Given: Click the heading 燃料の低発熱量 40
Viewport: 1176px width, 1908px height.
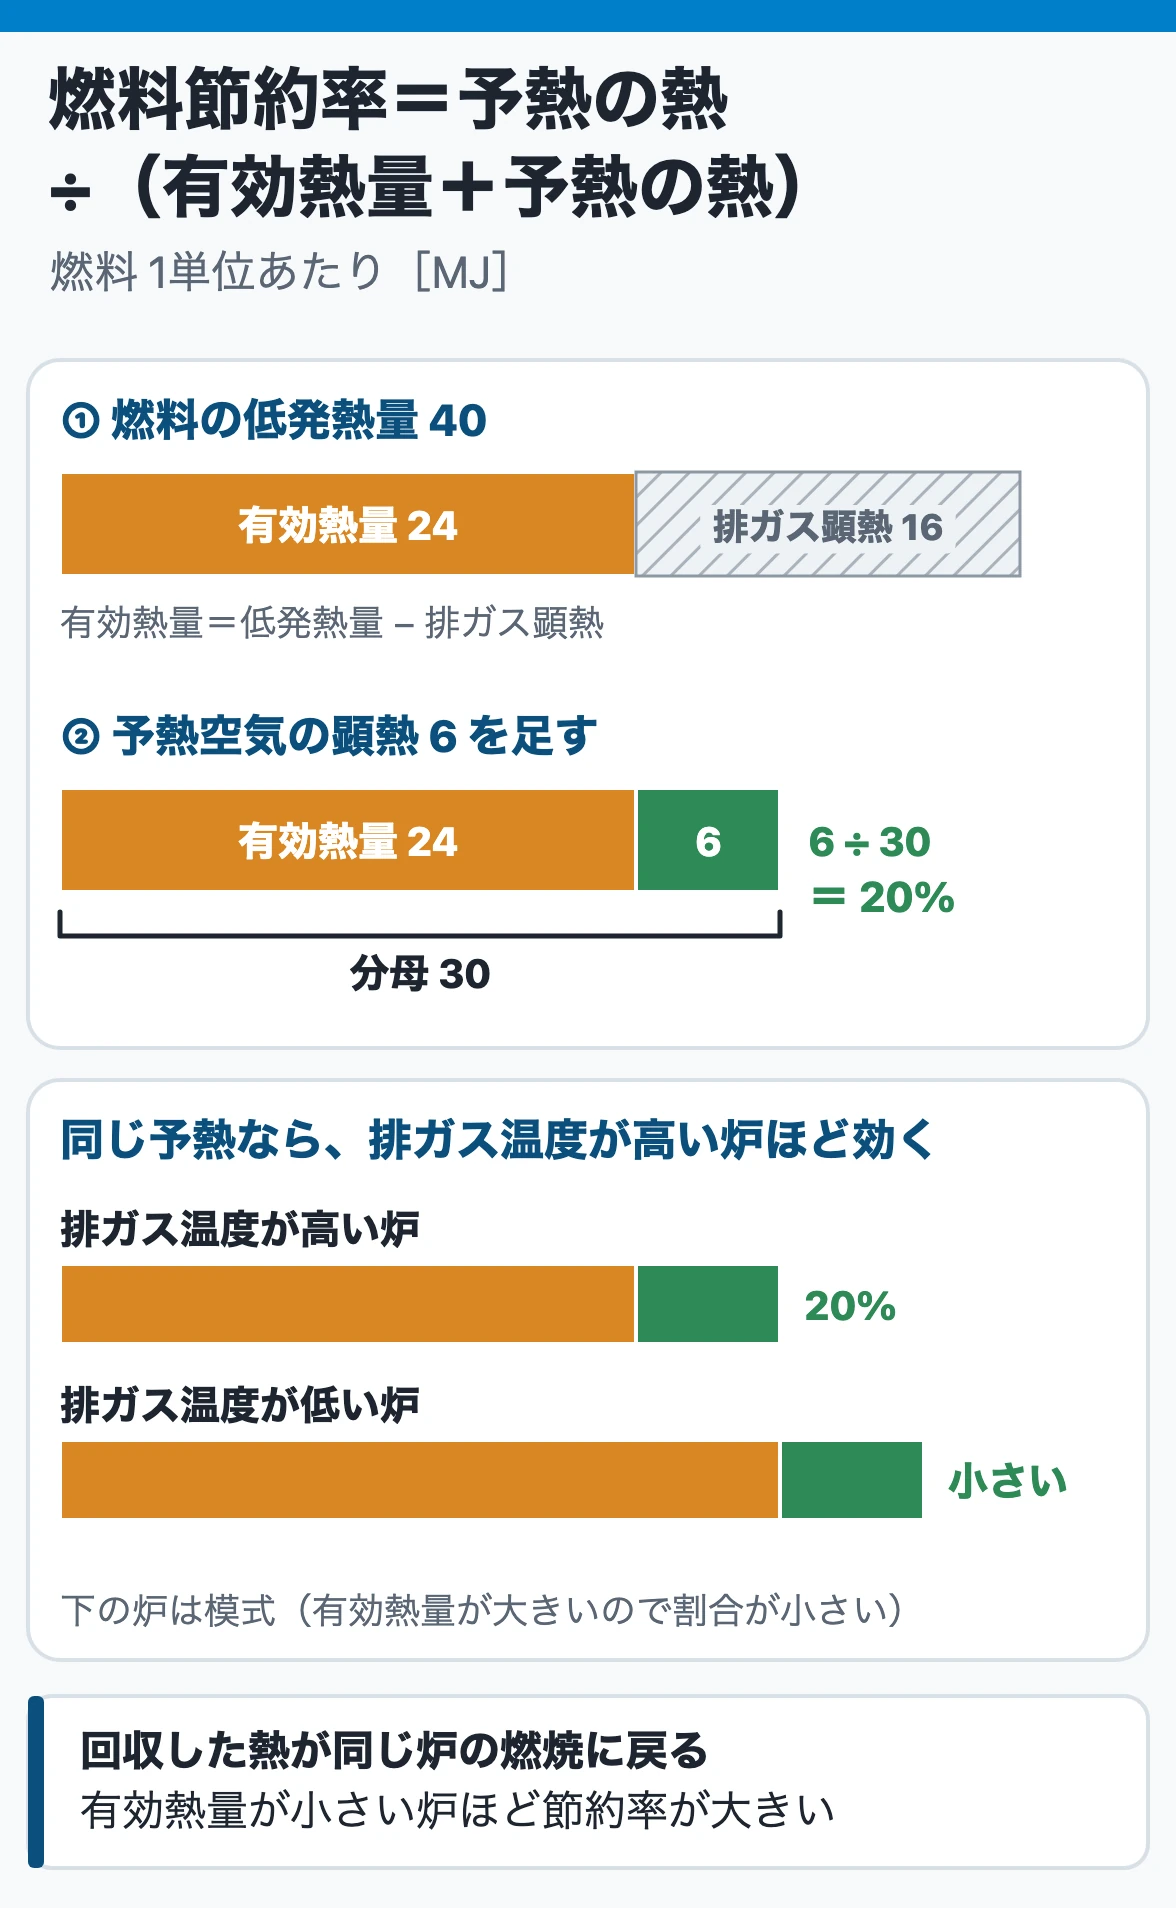Looking at the screenshot, I should (299, 420).
